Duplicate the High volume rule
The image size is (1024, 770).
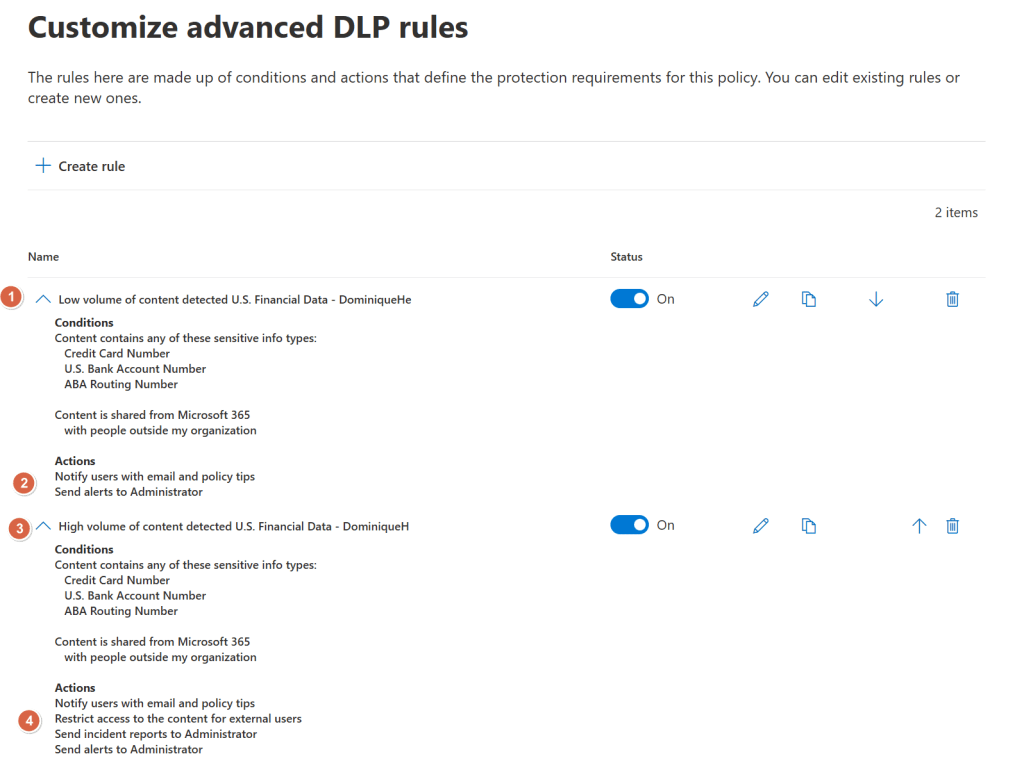tap(809, 526)
